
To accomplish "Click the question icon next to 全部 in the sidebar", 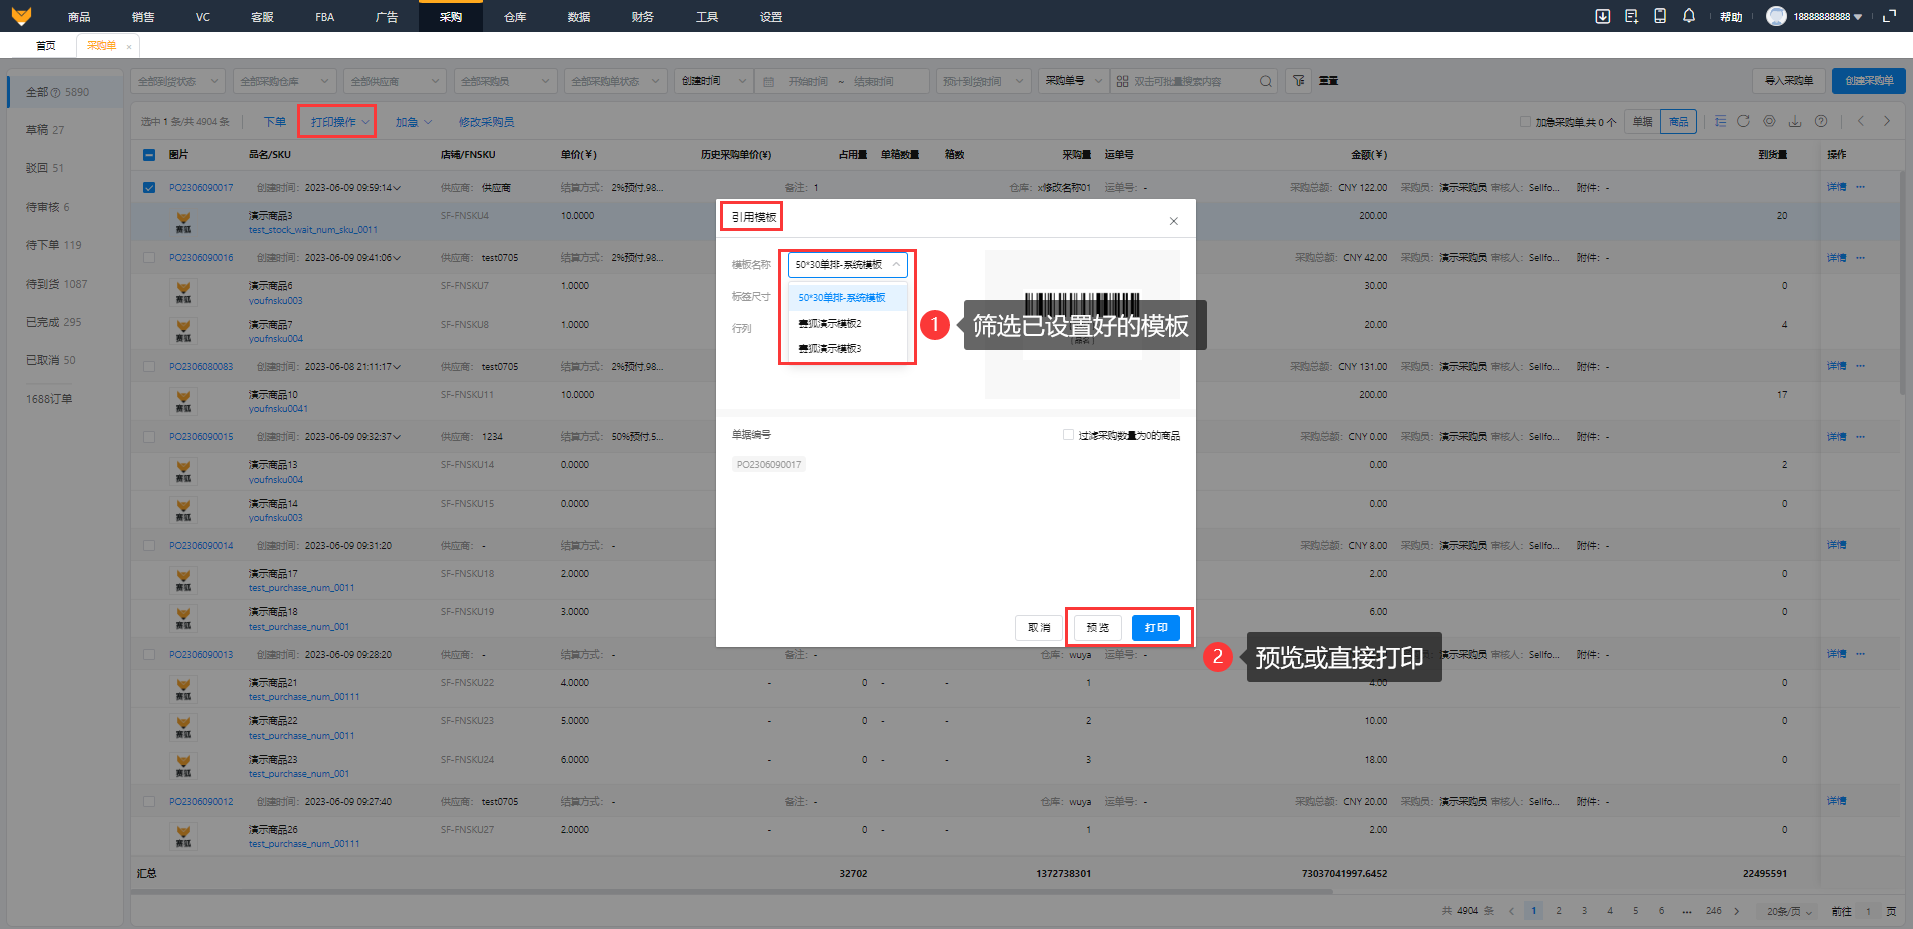I will 55,92.
